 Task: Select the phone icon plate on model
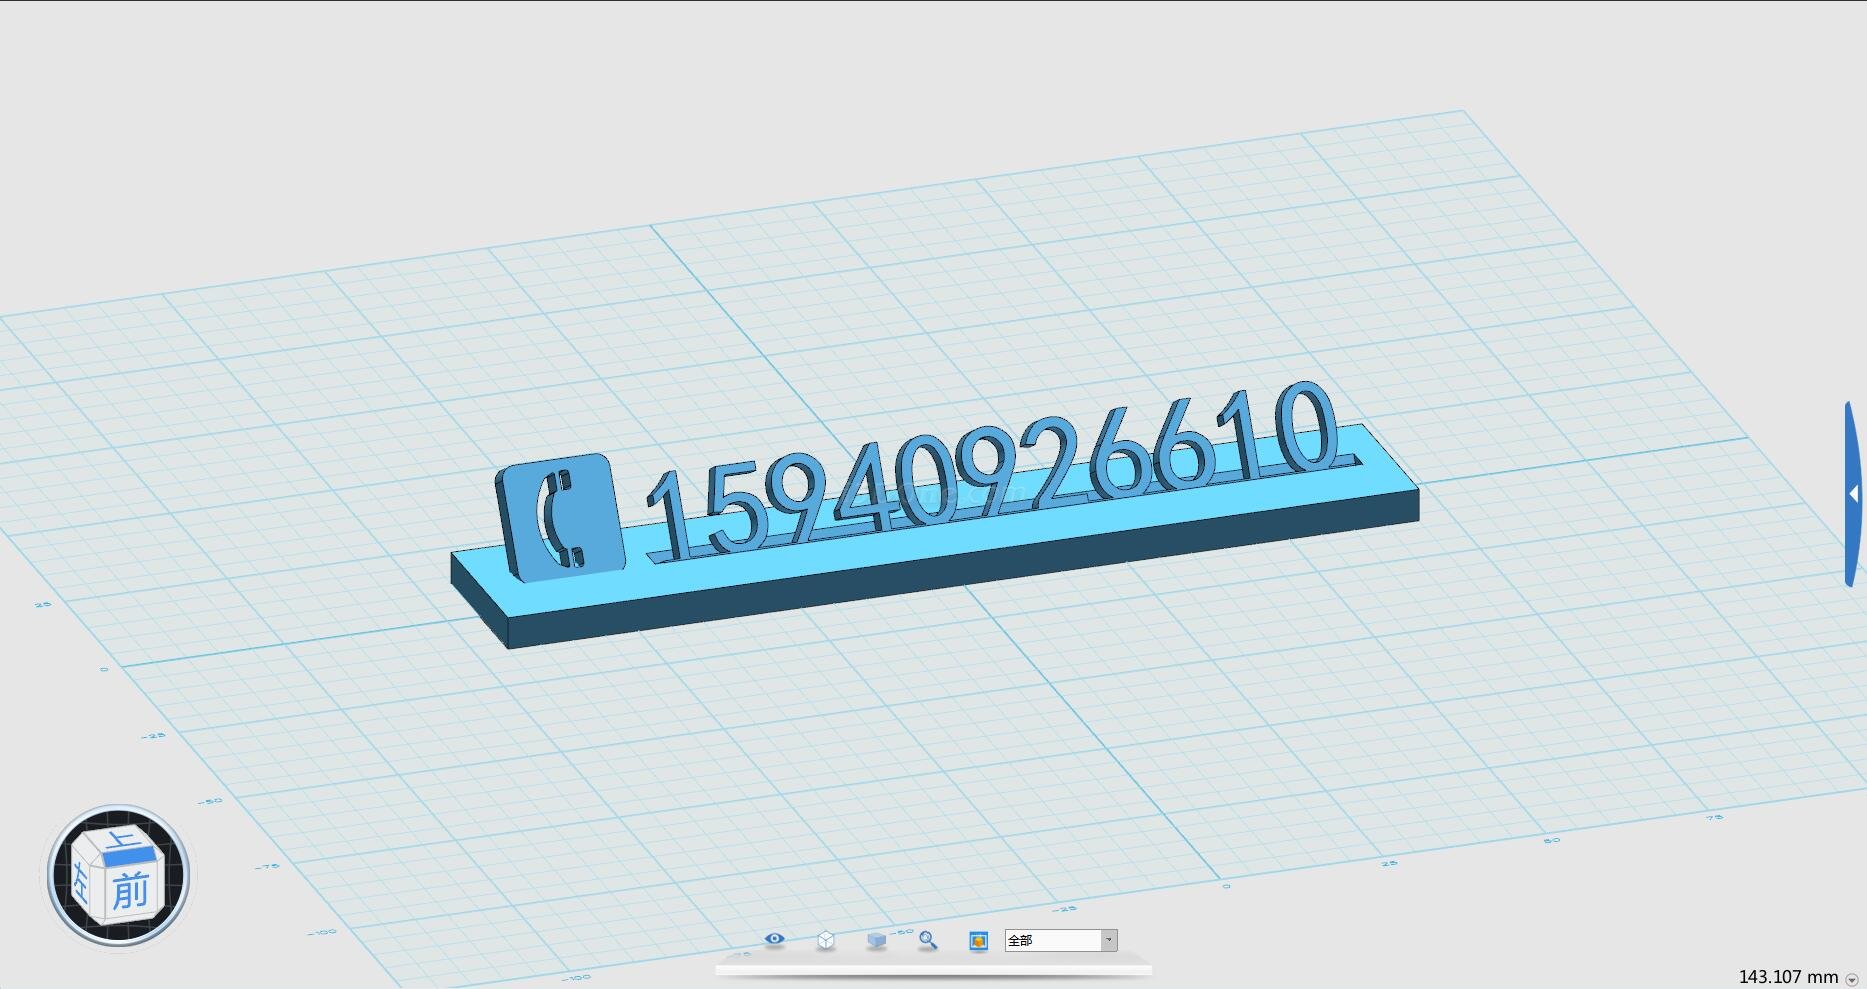tap(560, 516)
